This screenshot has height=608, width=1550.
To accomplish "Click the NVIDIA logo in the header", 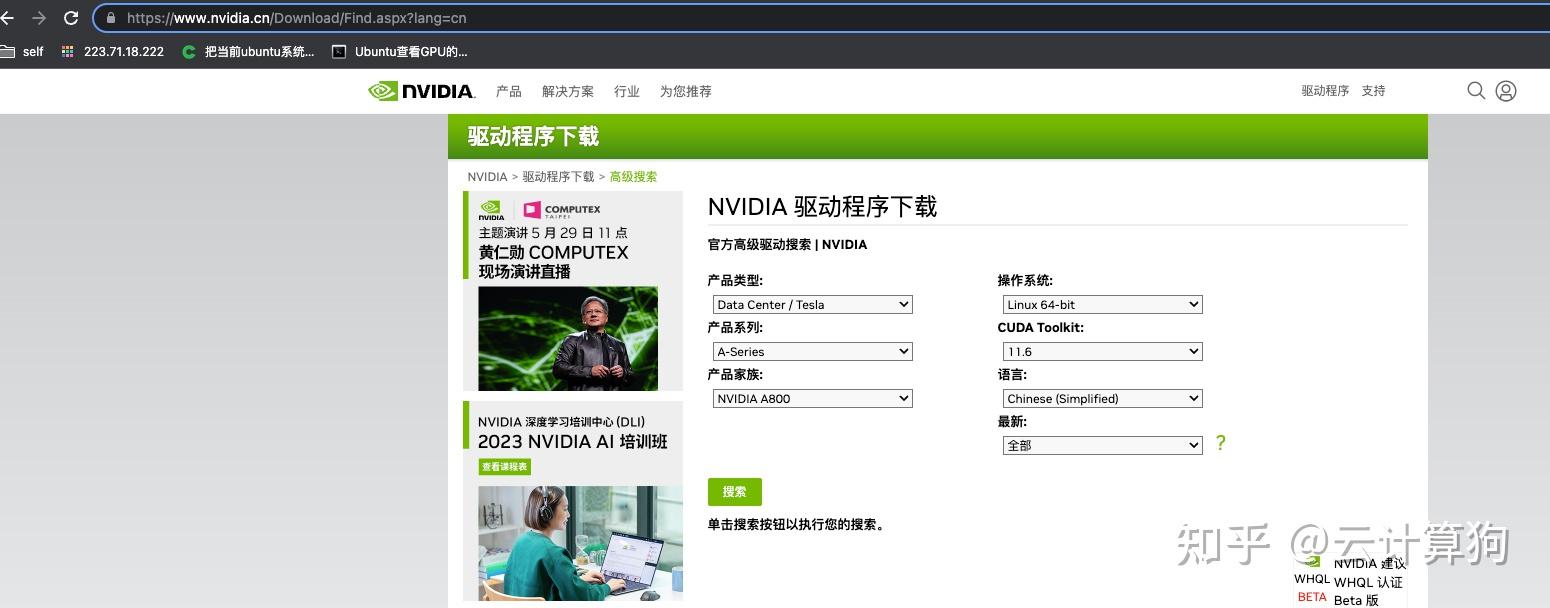I will click(x=421, y=90).
